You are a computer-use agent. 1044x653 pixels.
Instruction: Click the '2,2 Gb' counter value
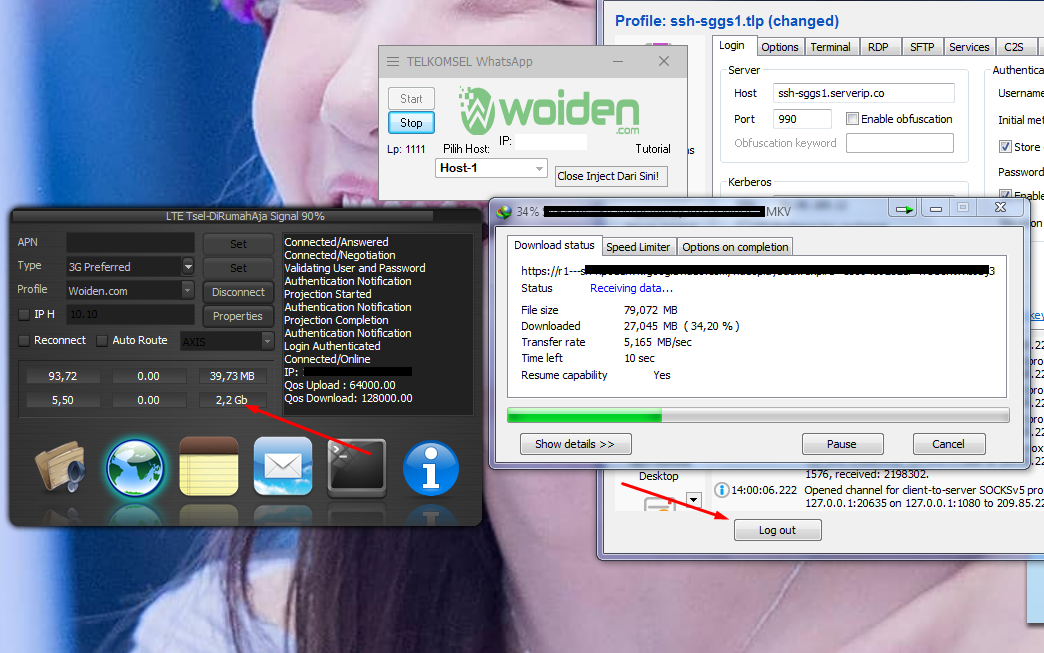232,400
